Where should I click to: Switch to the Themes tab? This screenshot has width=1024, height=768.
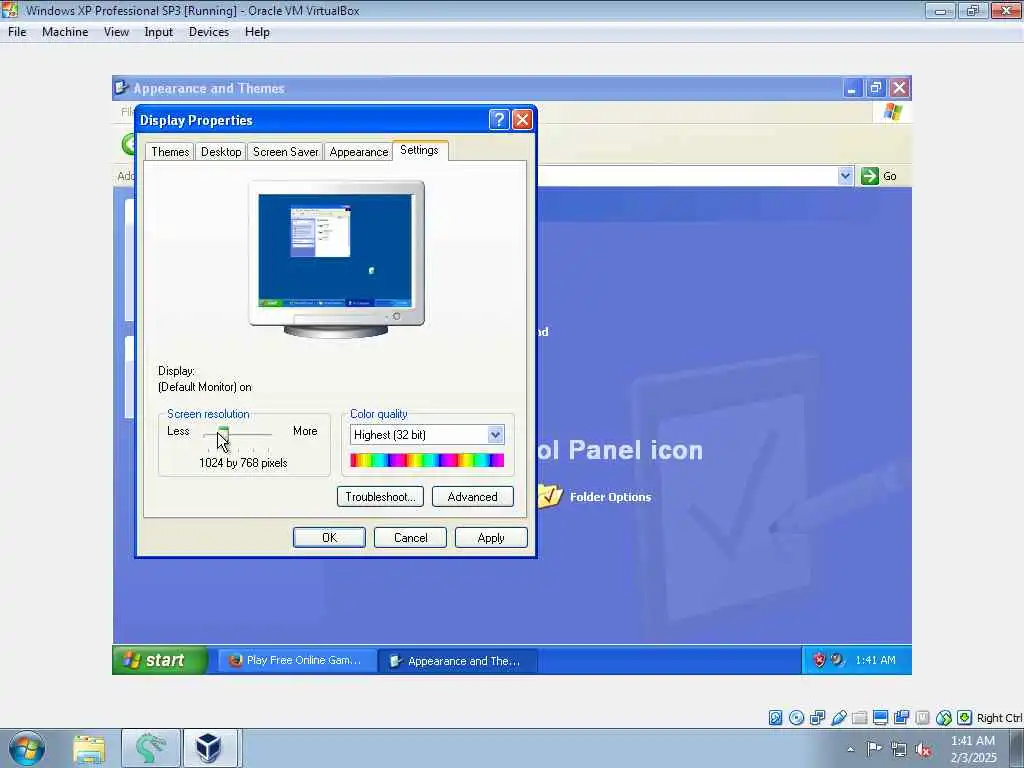click(x=170, y=152)
